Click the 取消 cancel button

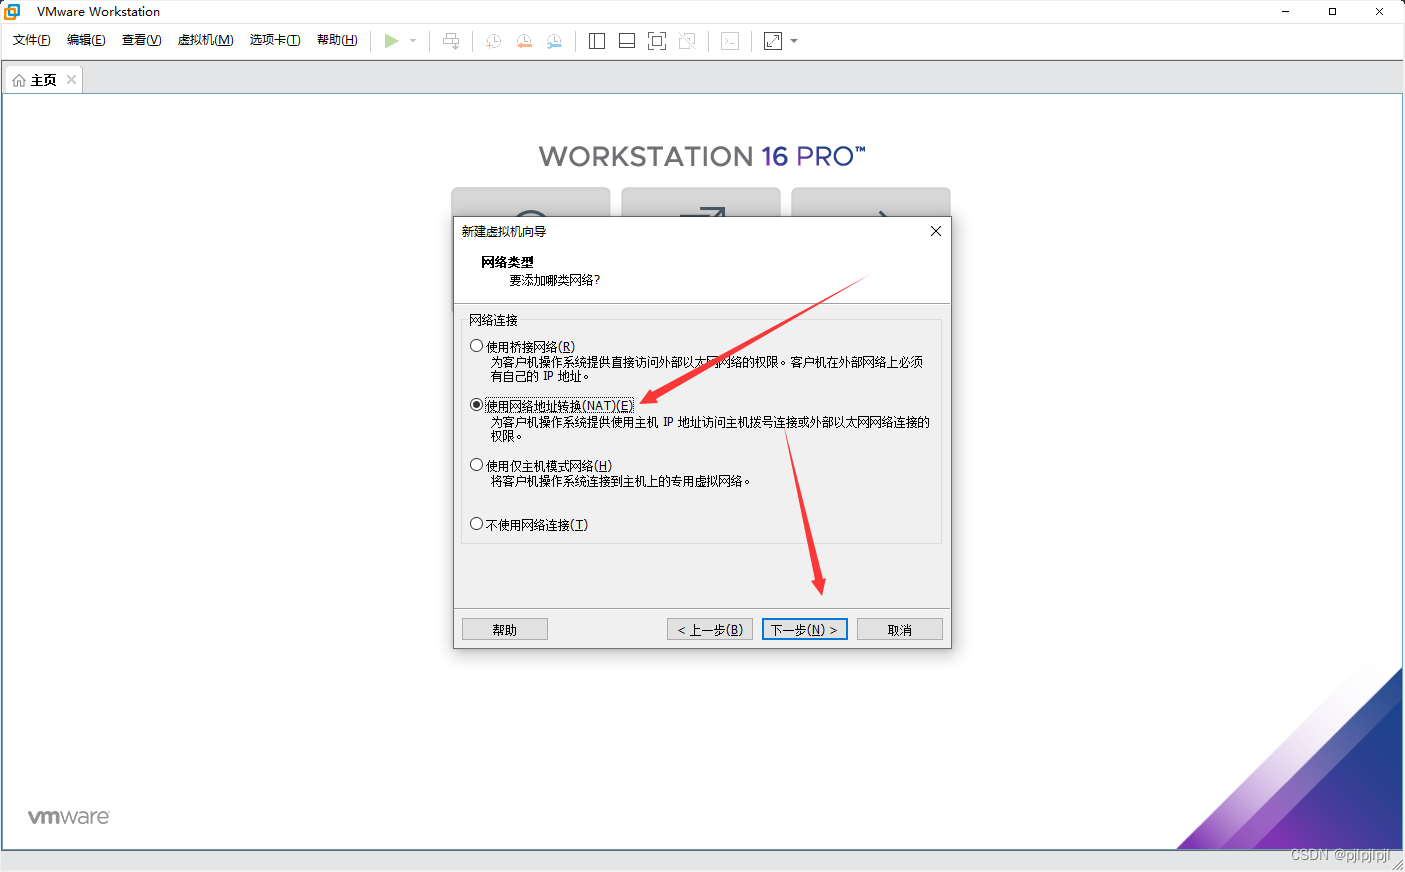[900, 629]
